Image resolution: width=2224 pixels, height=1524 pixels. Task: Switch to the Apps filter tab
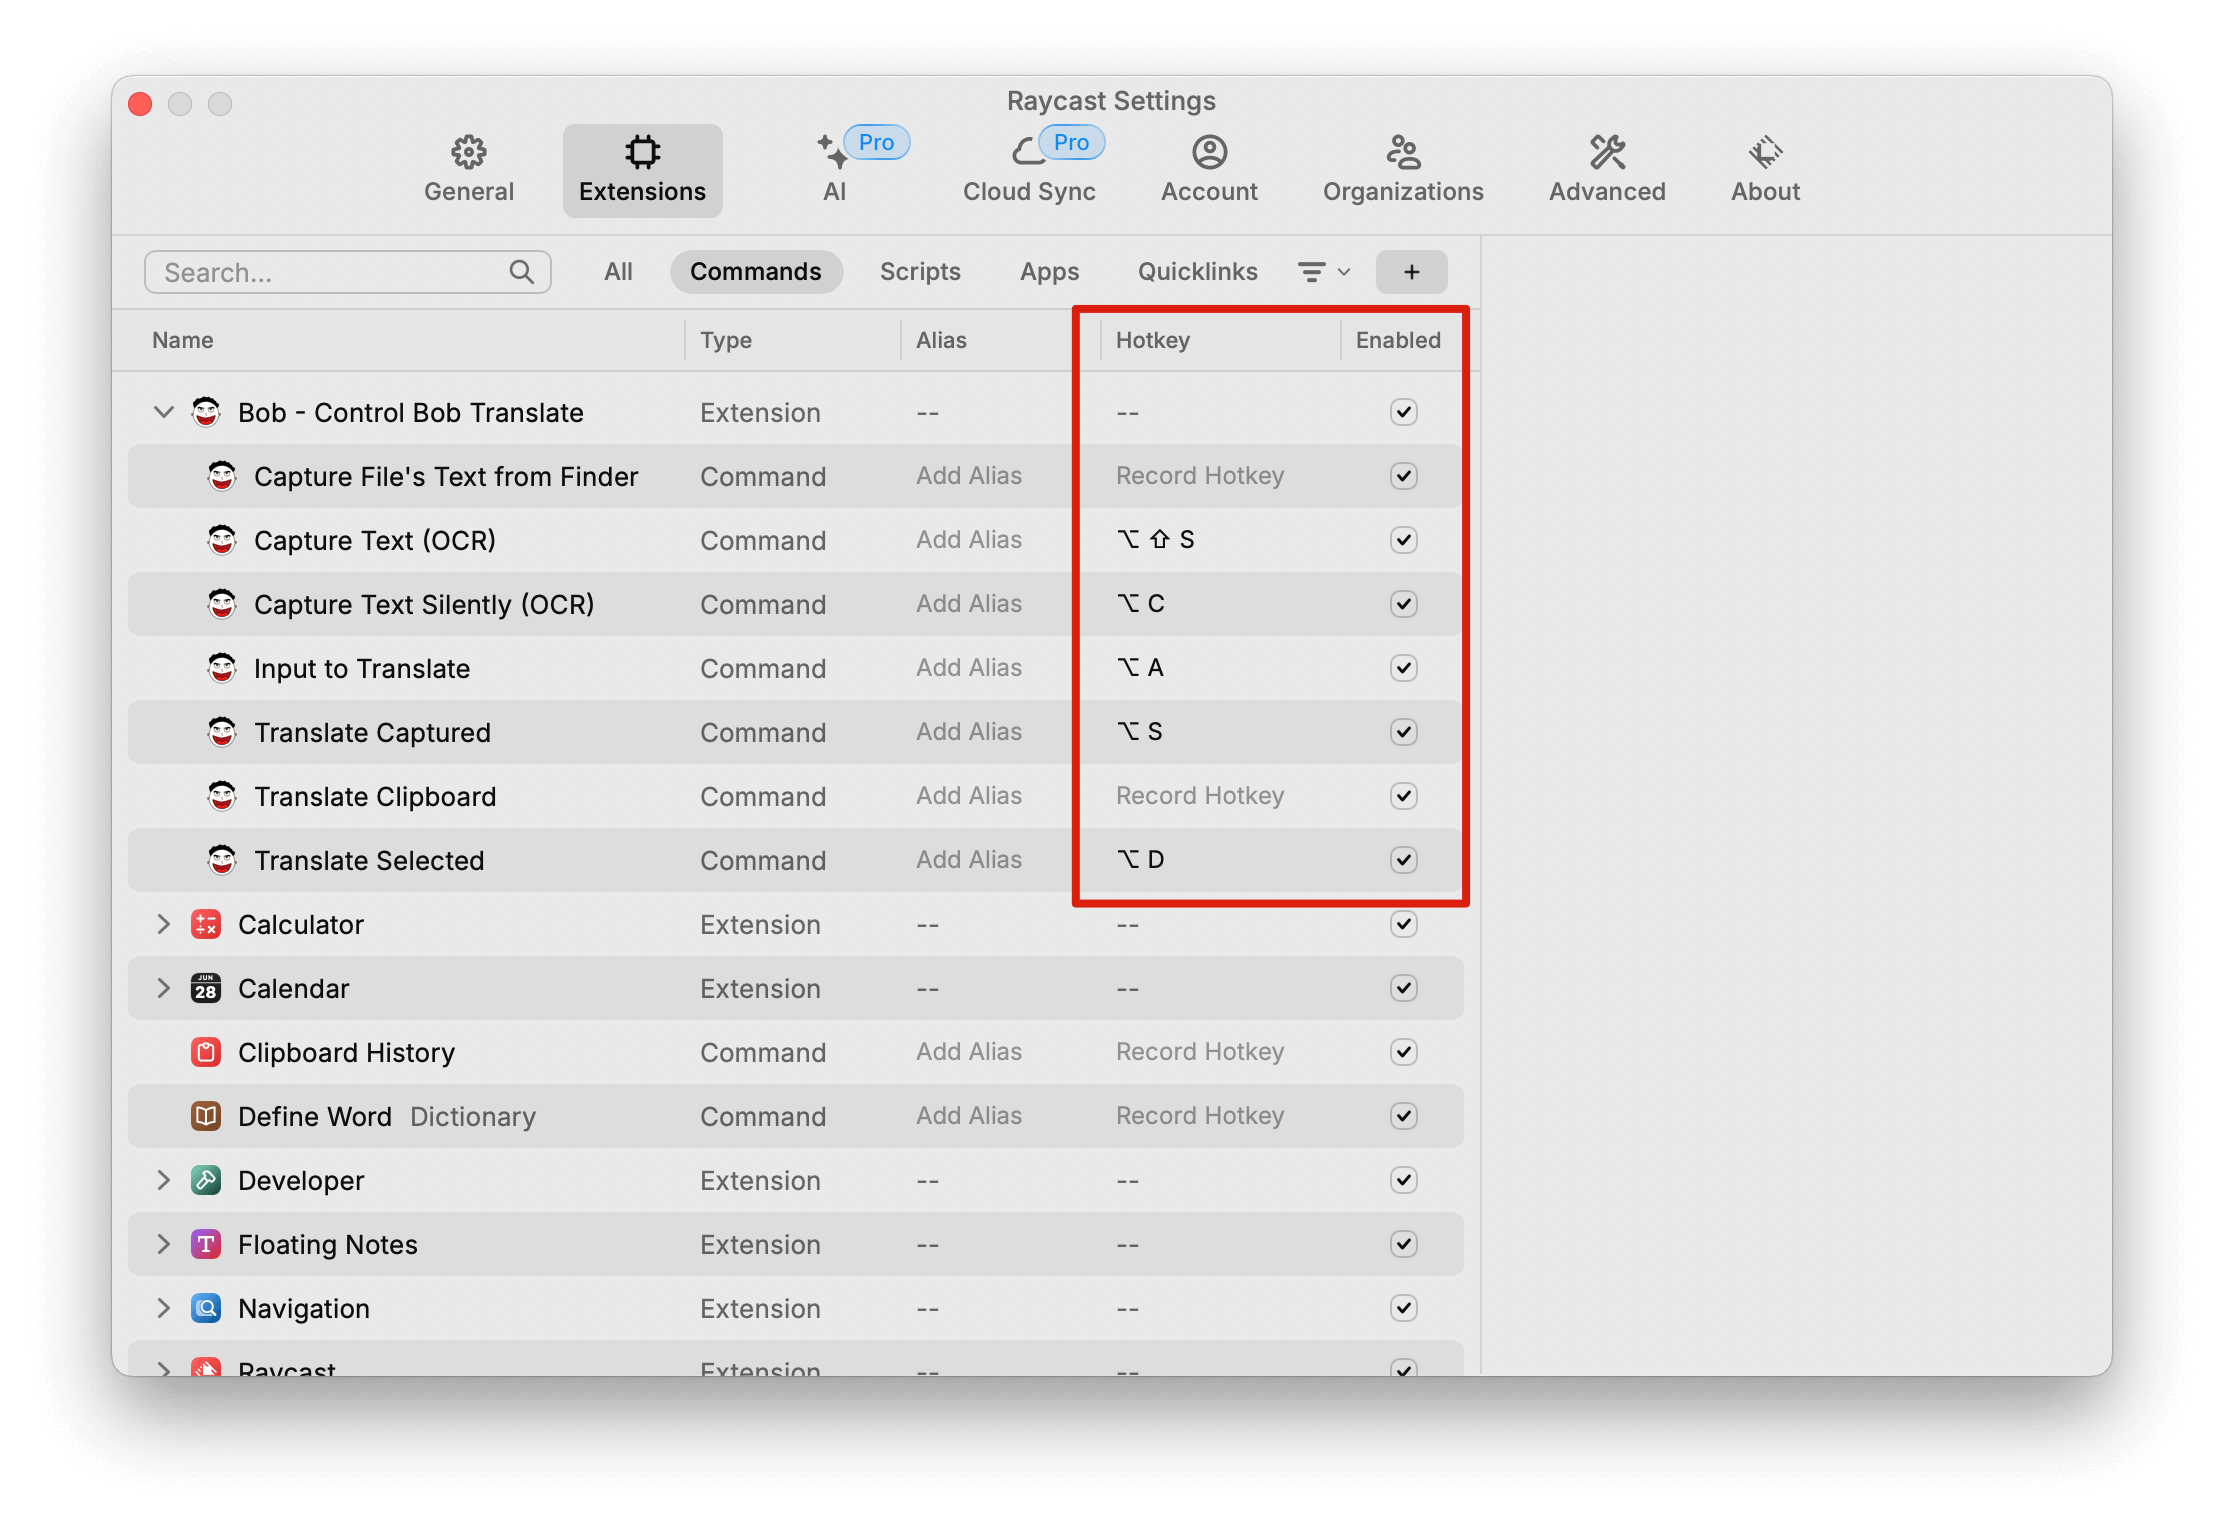point(1049,272)
